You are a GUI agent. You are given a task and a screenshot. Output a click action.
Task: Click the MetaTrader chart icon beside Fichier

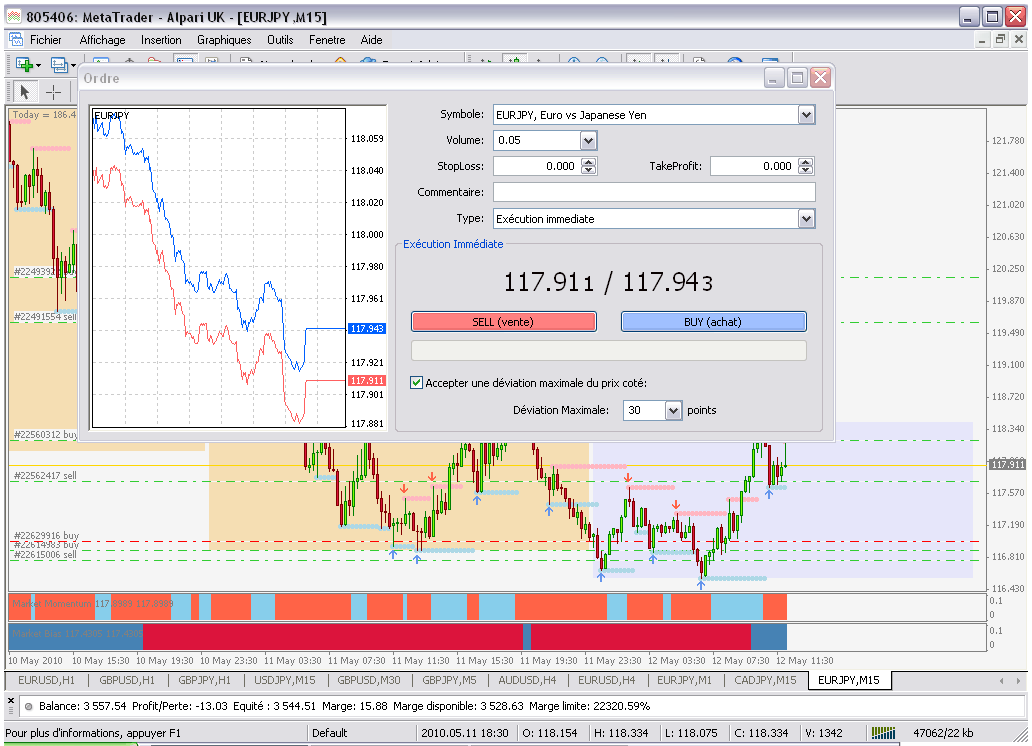(15, 40)
